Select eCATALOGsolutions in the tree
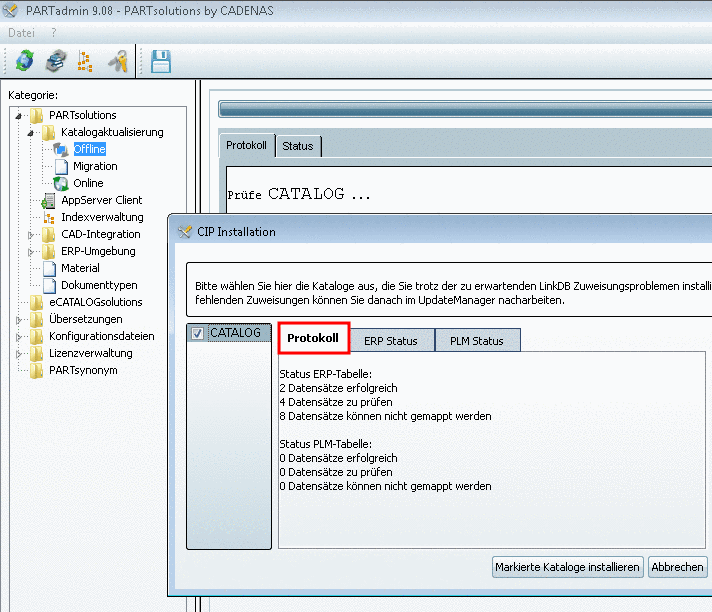The height and width of the screenshot is (612, 712). (96, 302)
